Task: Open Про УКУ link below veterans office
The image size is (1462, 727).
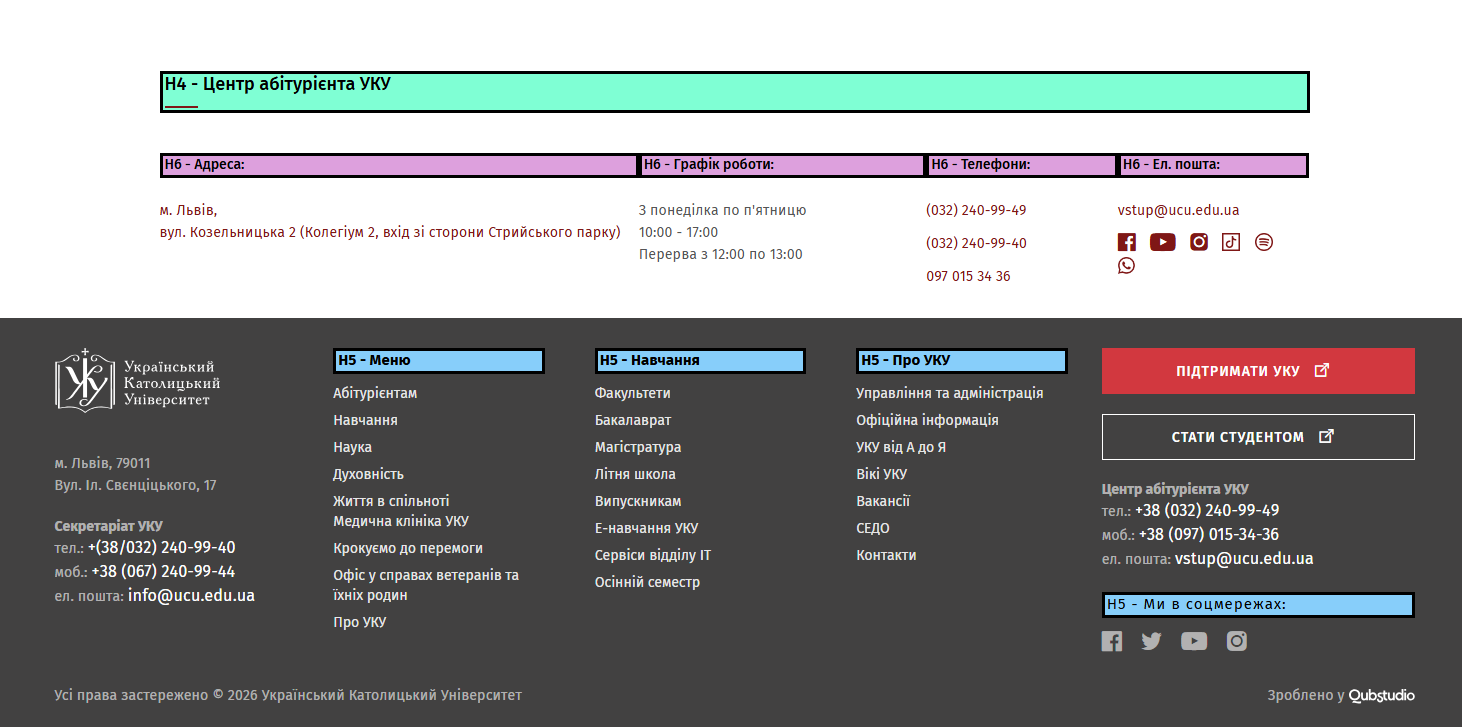Action: click(x=359, y=622)
